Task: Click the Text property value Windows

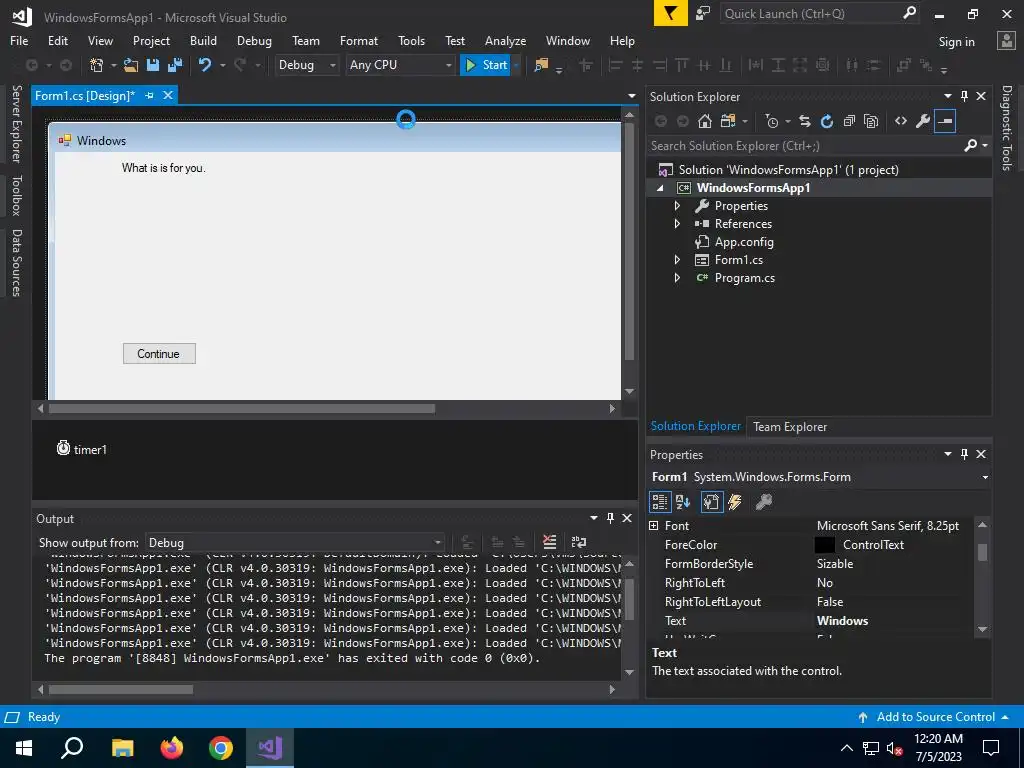Action: (842, 621)
